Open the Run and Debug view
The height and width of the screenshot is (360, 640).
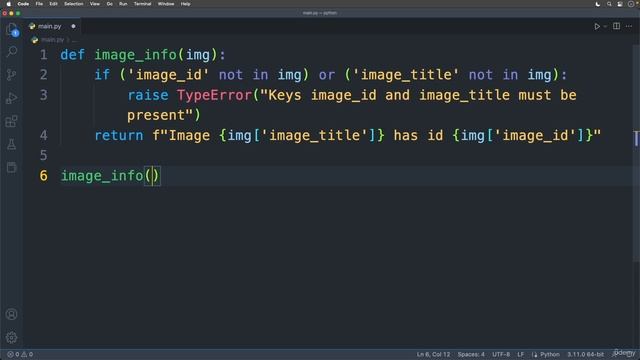(x=11, y=98)
